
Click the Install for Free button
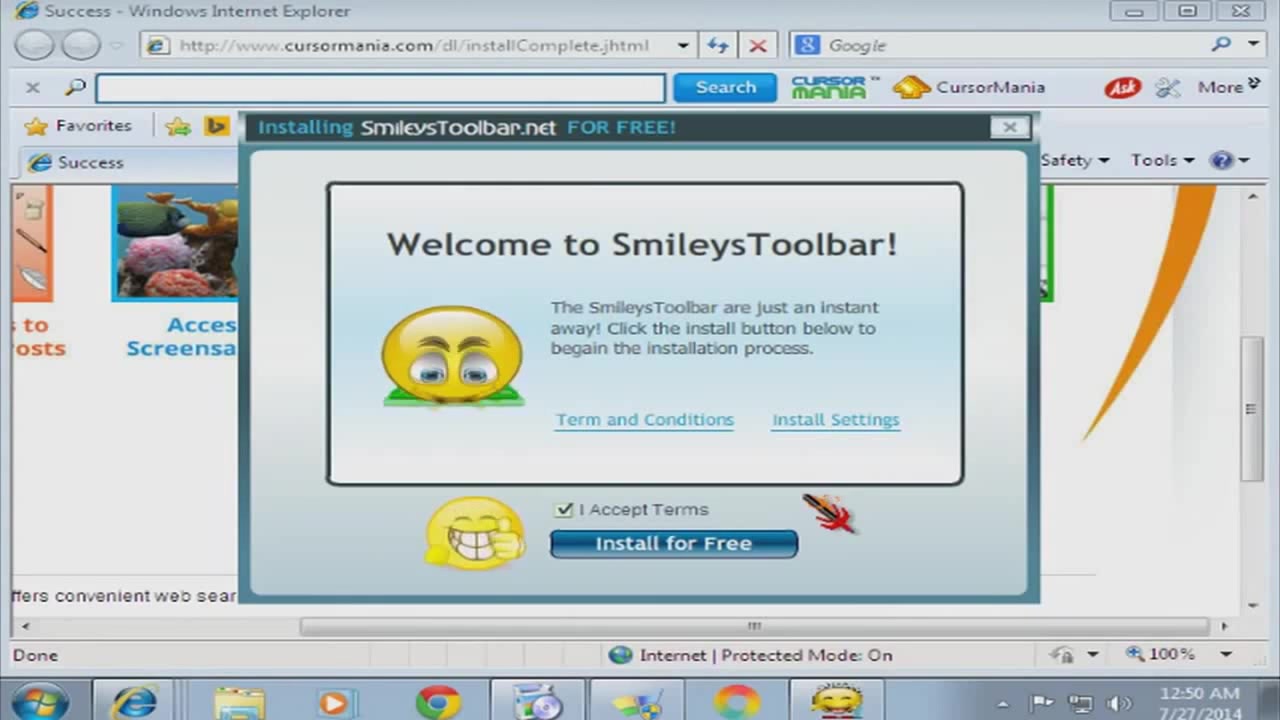tap(673, 543)
